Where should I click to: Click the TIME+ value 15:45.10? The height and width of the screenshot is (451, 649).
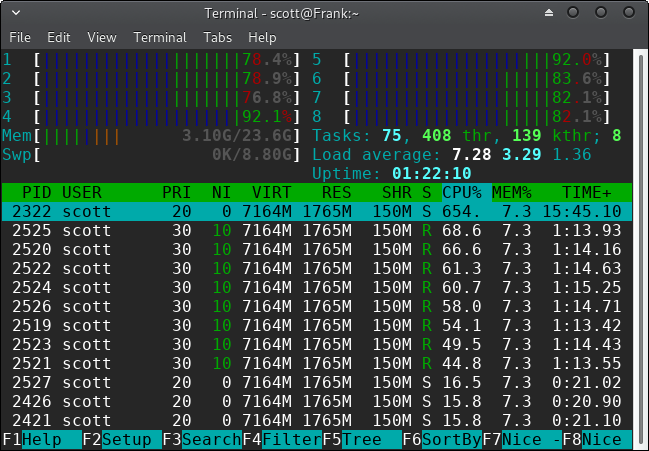click(x=582, y=211)
